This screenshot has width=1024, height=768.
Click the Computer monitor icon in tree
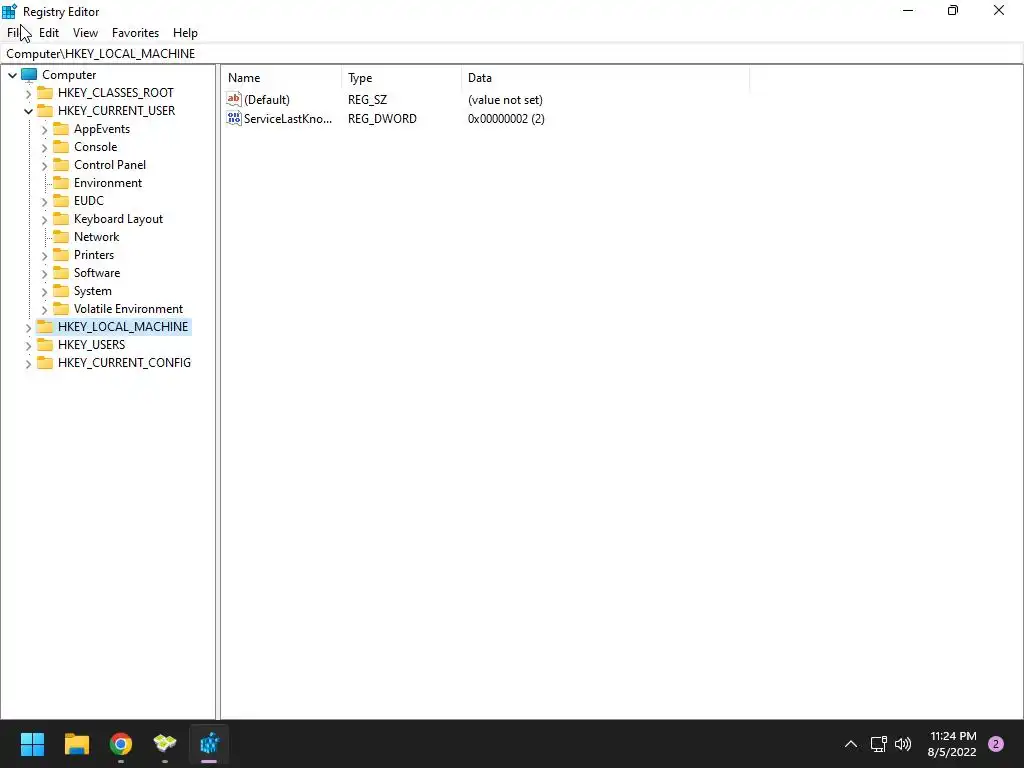pos(29,74)
